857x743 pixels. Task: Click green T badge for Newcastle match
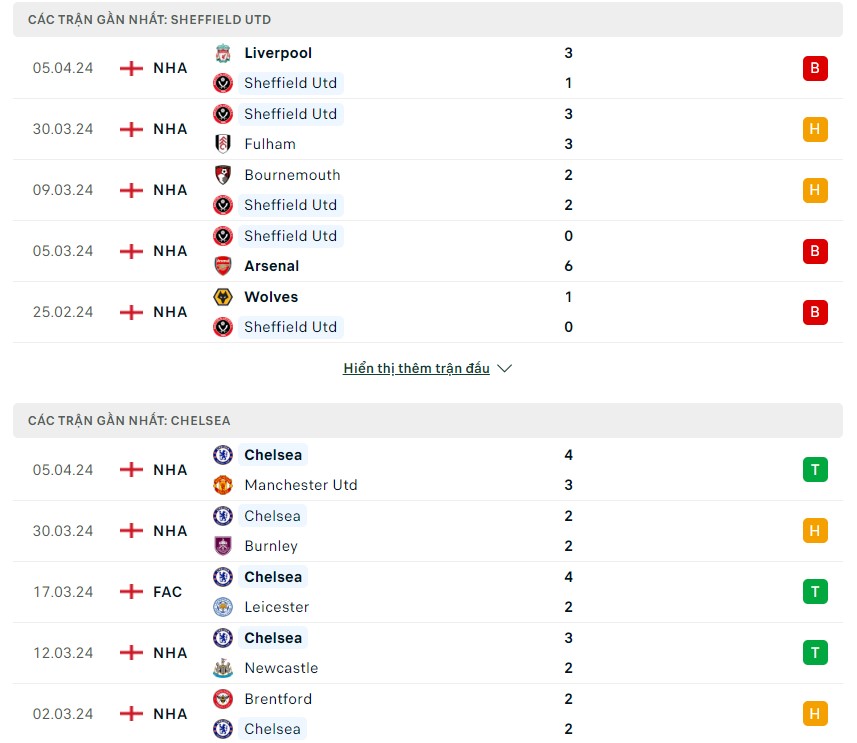(x=815, y=653)
